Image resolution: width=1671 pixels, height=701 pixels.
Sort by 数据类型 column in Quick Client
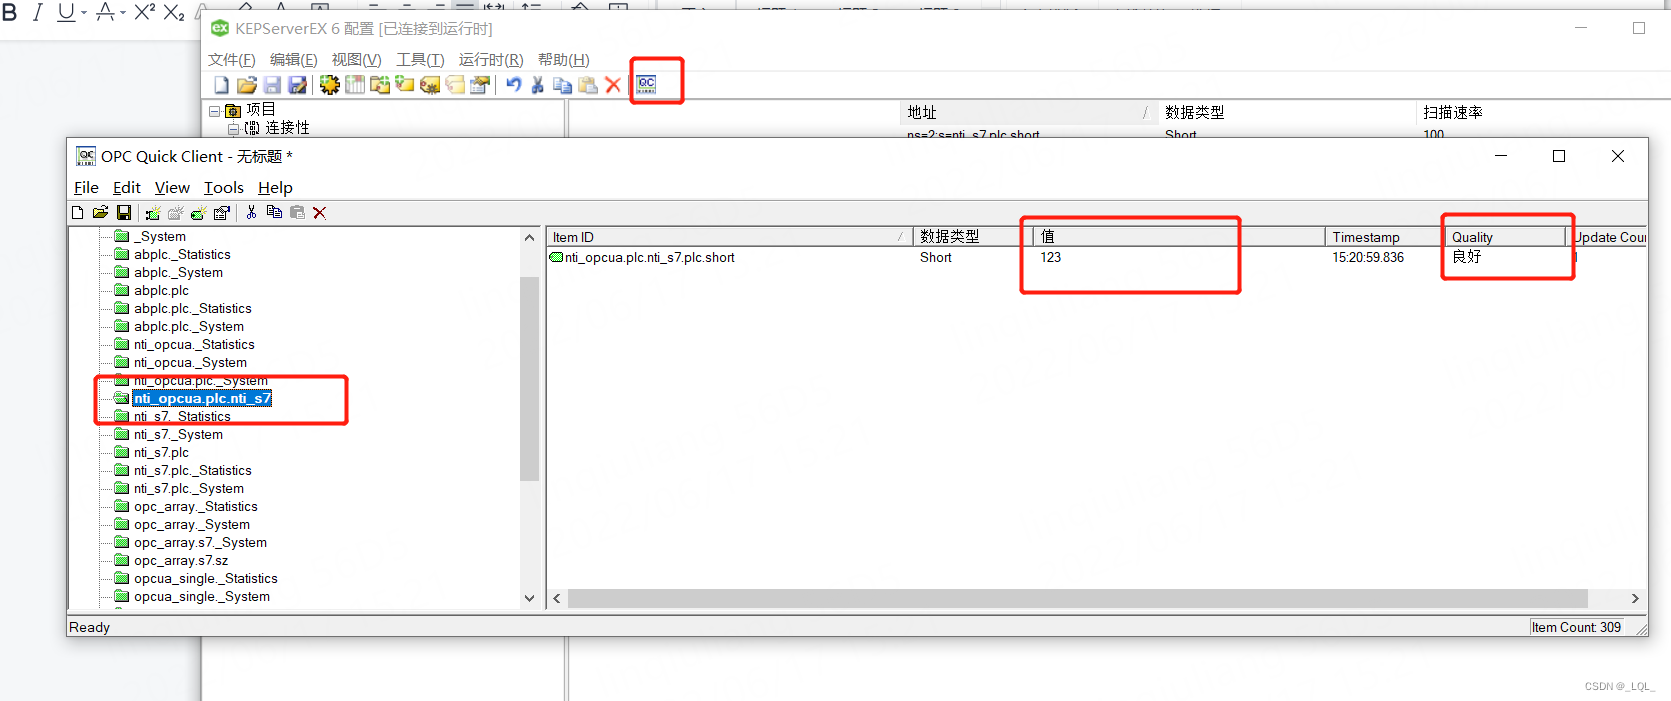click(x=972, y=237)
